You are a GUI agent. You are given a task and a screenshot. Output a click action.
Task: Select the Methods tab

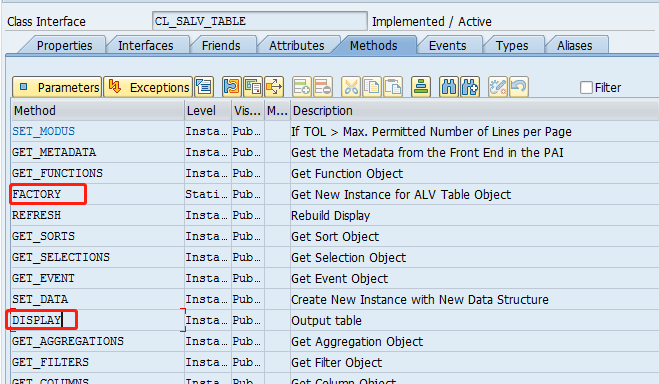tap(374, 45)
